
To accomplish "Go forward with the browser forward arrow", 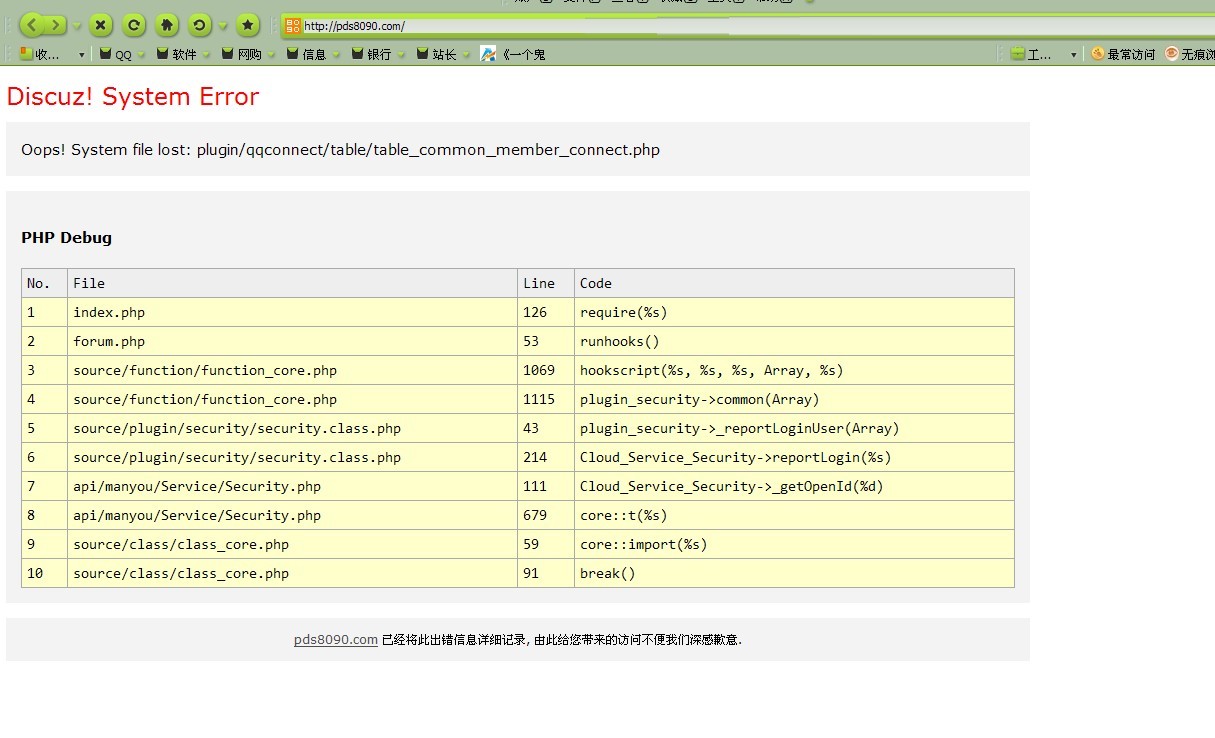I will 56,25.
